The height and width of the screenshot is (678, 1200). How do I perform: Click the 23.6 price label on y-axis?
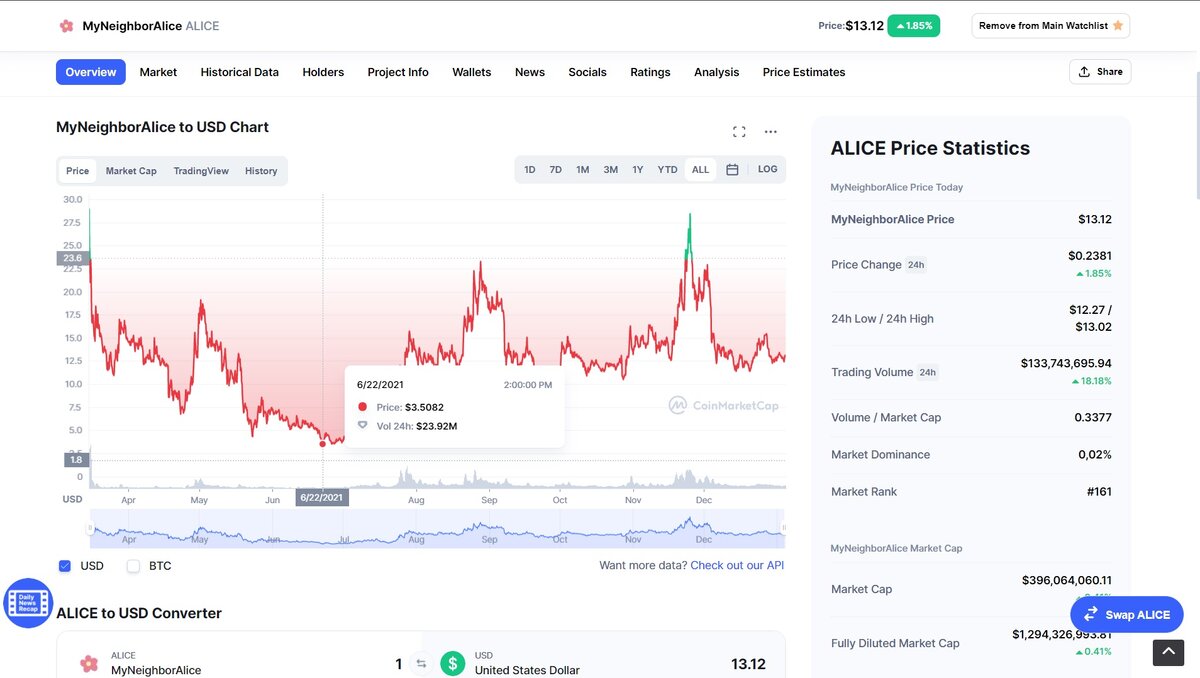[x=72, y=258]
